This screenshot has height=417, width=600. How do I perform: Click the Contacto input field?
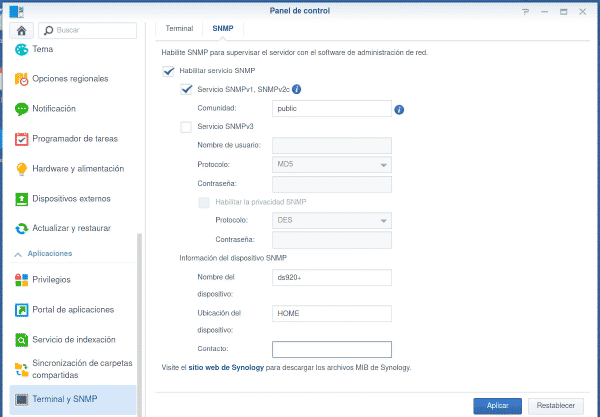click(332, 349)
